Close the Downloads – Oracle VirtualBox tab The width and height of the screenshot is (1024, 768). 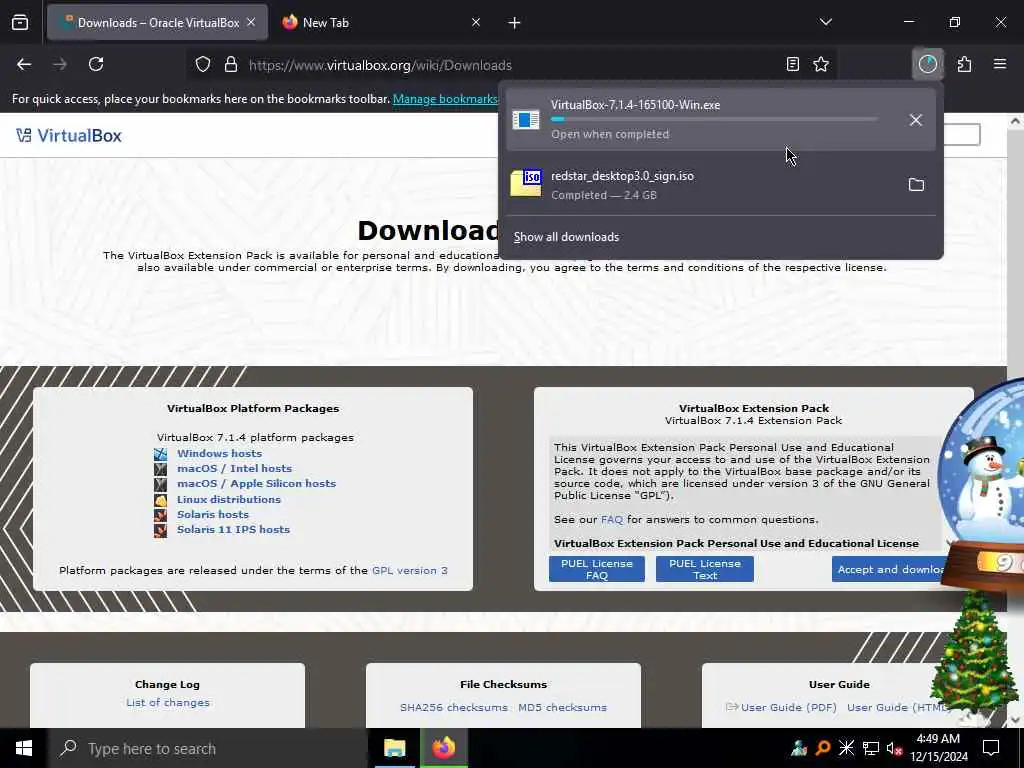(251, 23)
